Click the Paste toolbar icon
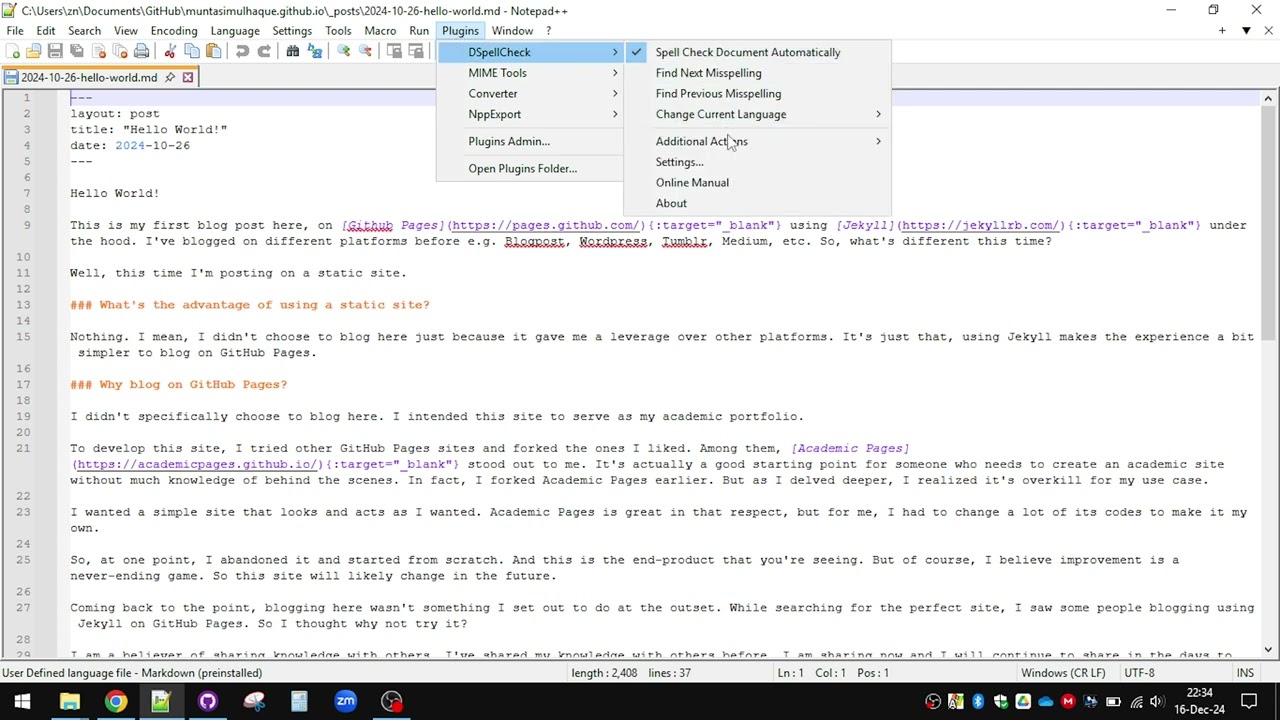The height and width of the screenshot is (720, 1280). (x=213, y=51)
